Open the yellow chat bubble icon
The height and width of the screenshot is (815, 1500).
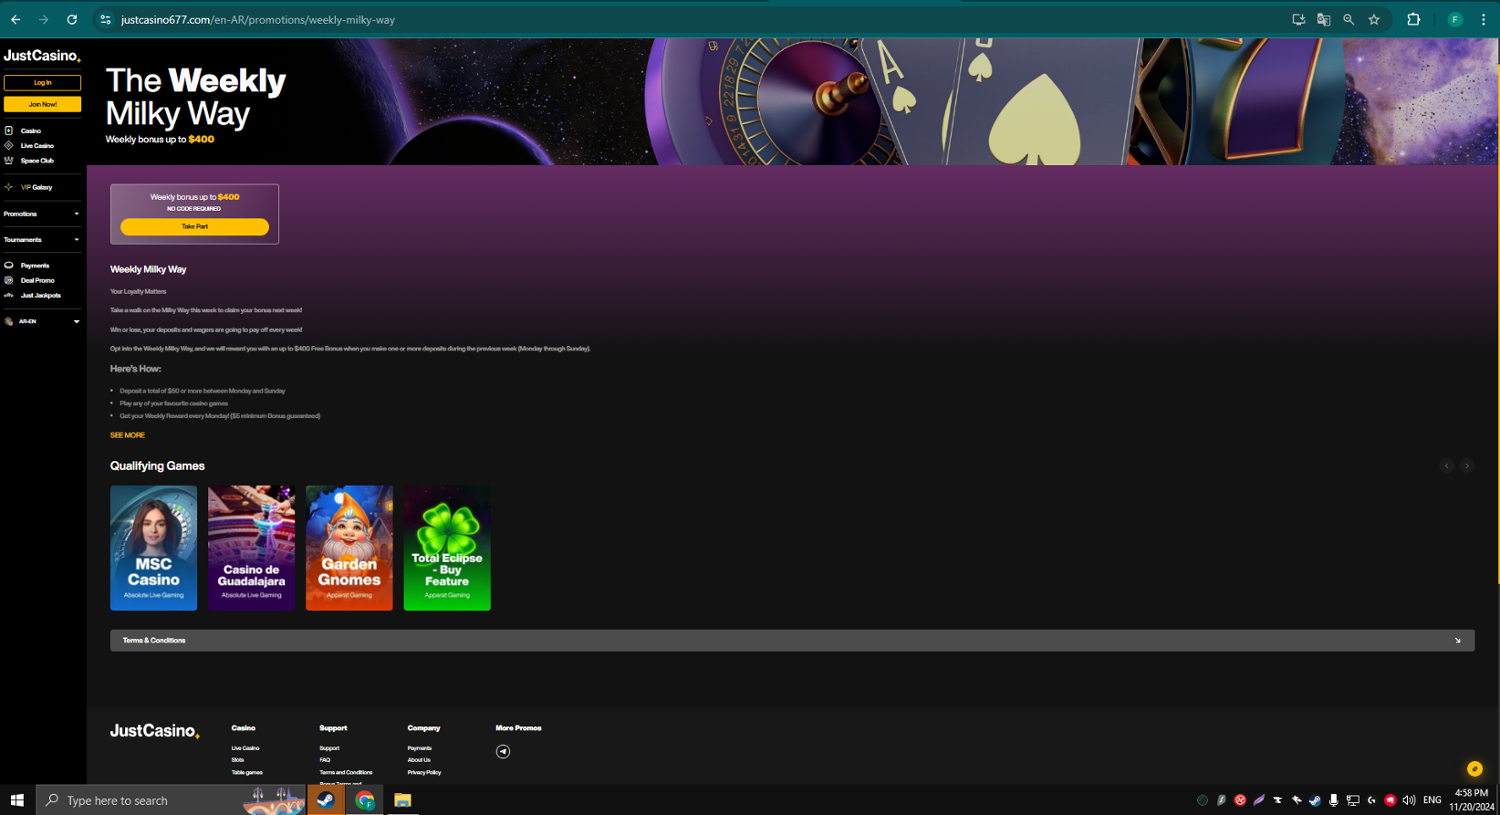[1474, 769]
